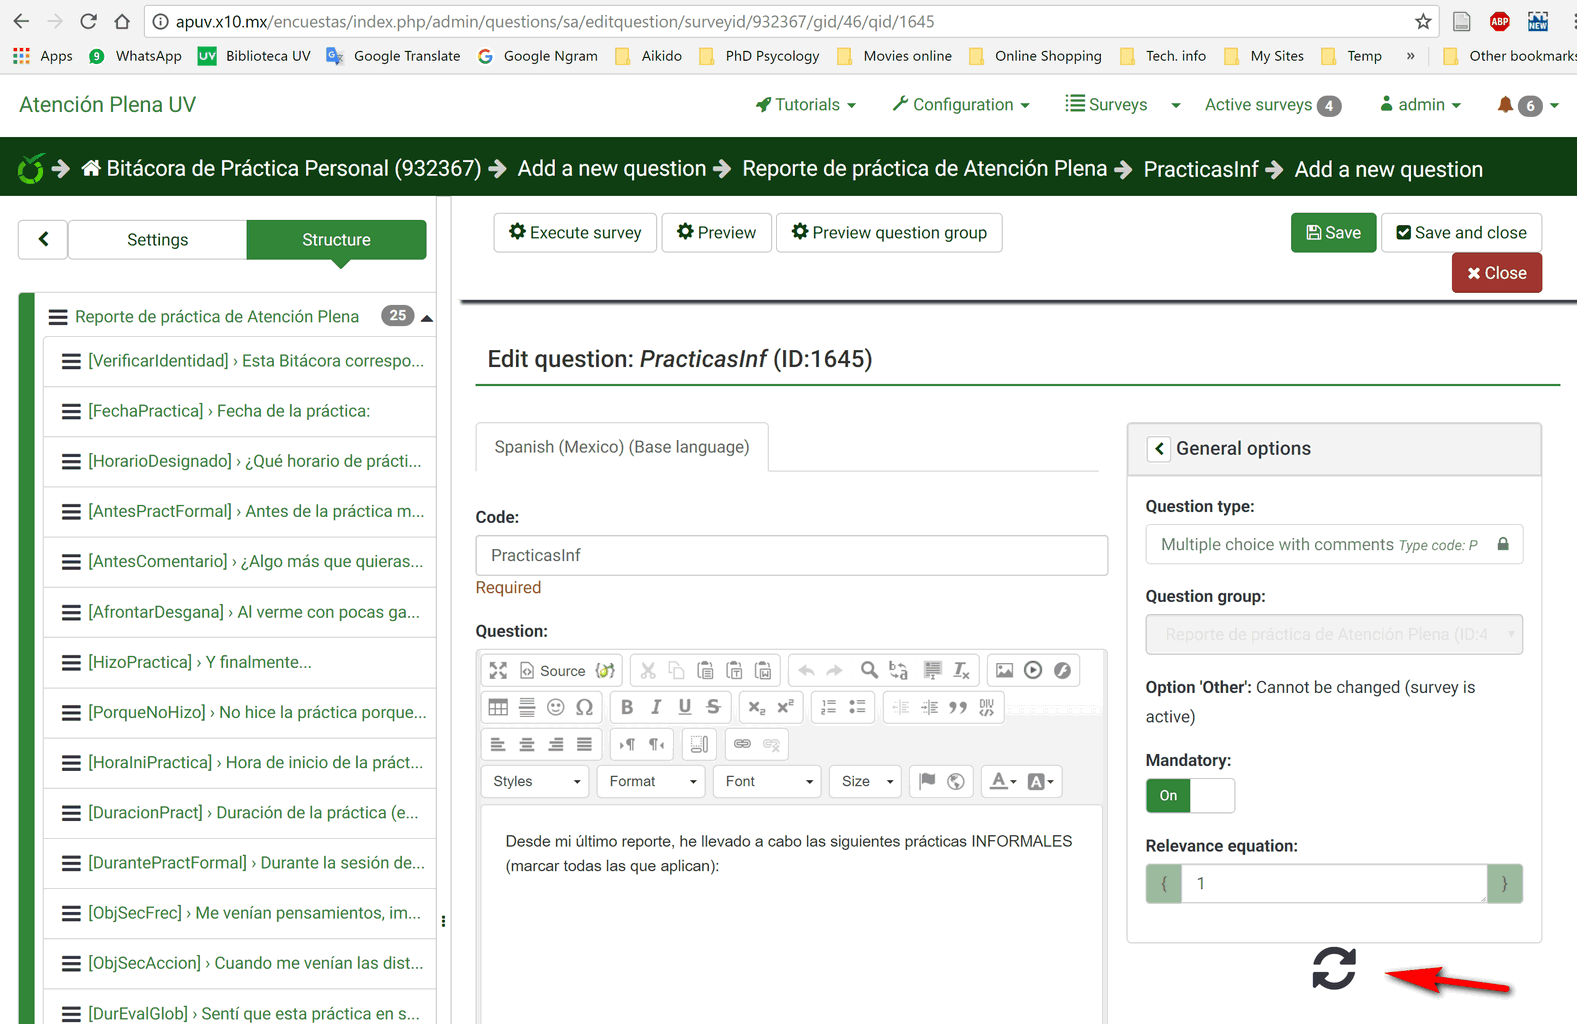
Task: Switch to the Settings tab
Action: (157, 240)
